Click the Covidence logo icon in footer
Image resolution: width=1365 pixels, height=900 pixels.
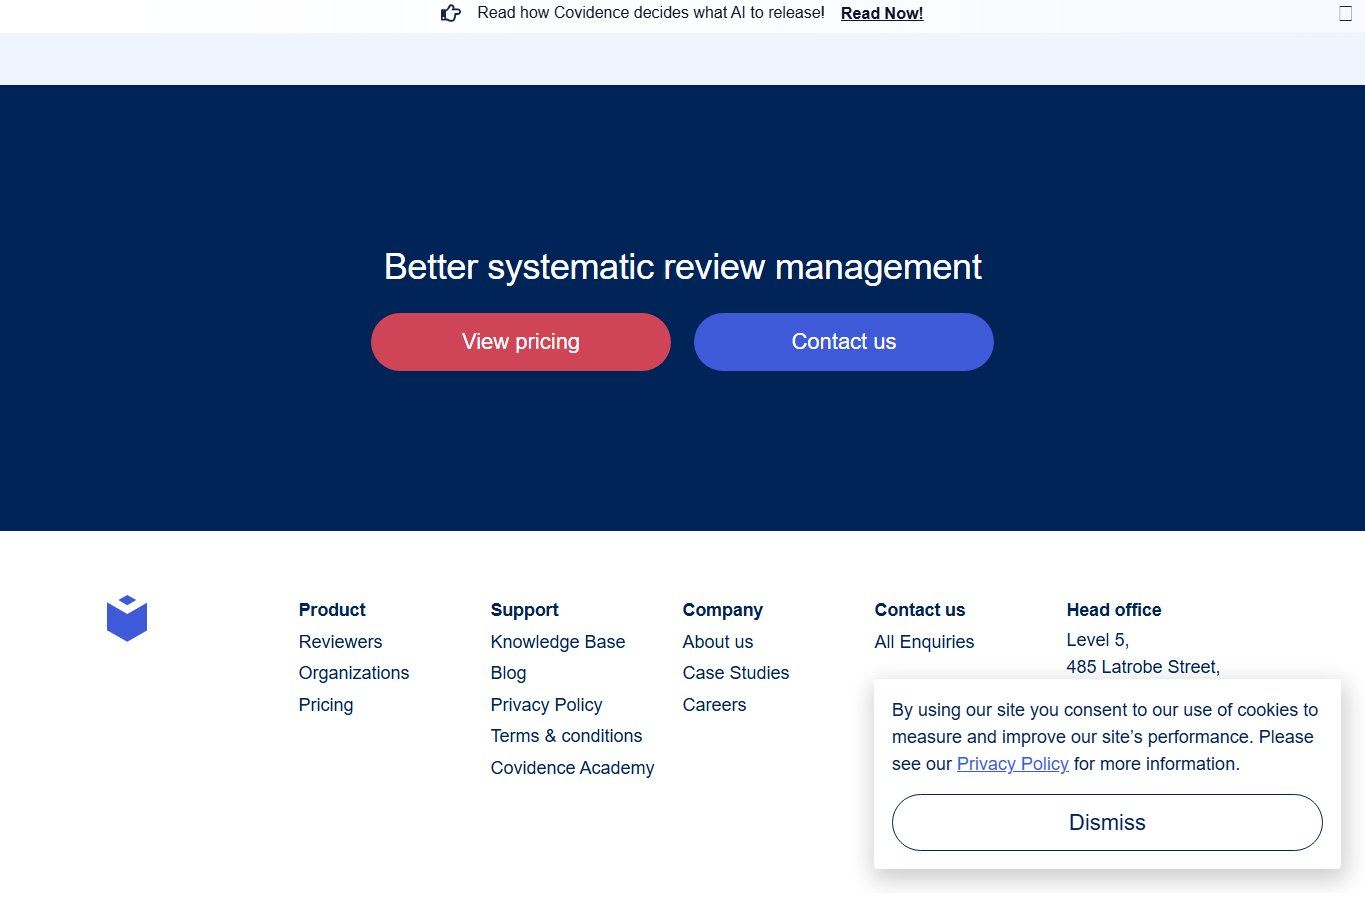click(x=127, y=618)
